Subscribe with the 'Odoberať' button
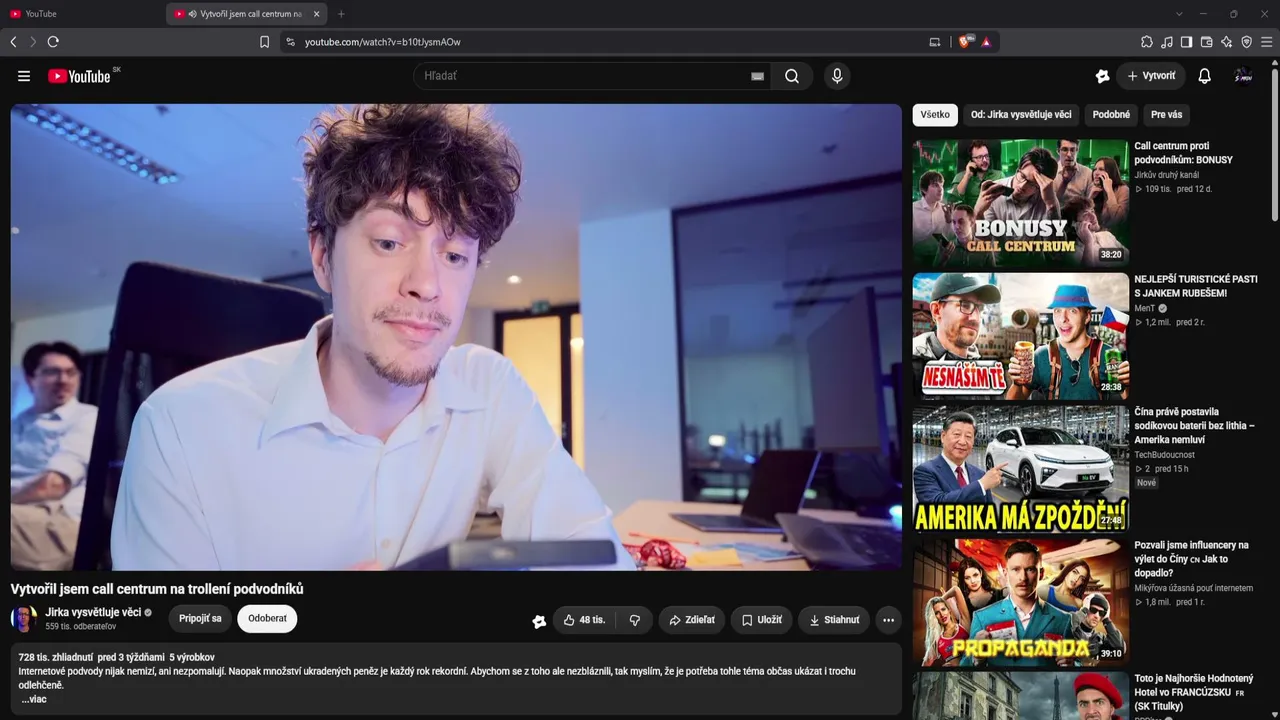1280x720 pixels. point(267,619)
